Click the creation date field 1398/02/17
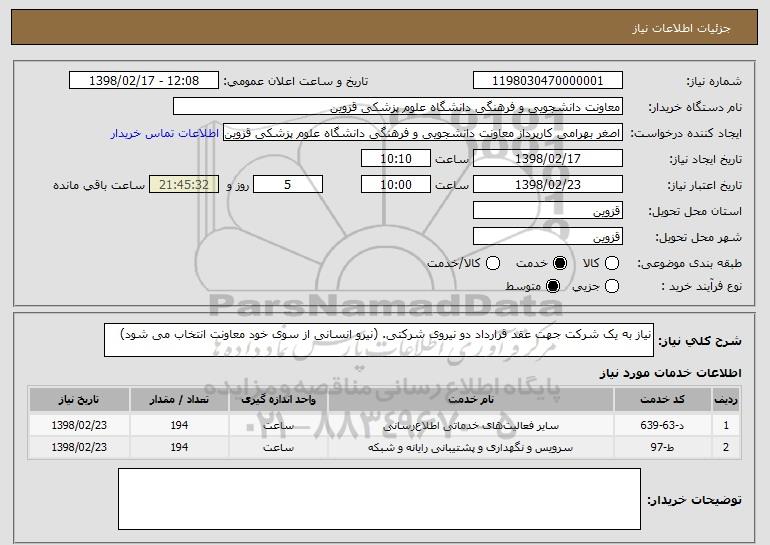The width and height of the screenshot is (770, 545). tap(548, 159)
